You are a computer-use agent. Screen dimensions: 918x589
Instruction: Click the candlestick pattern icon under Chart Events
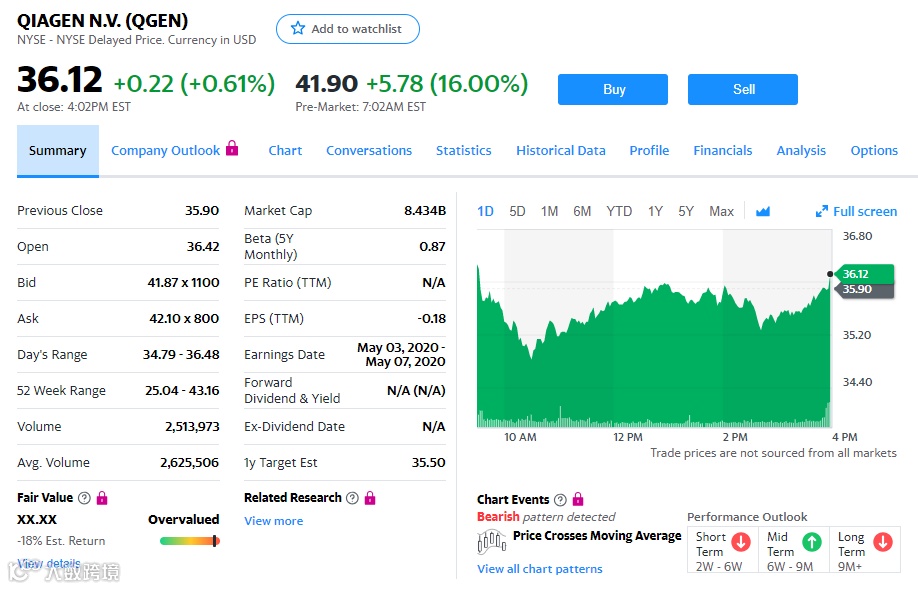tap(492, 542)
